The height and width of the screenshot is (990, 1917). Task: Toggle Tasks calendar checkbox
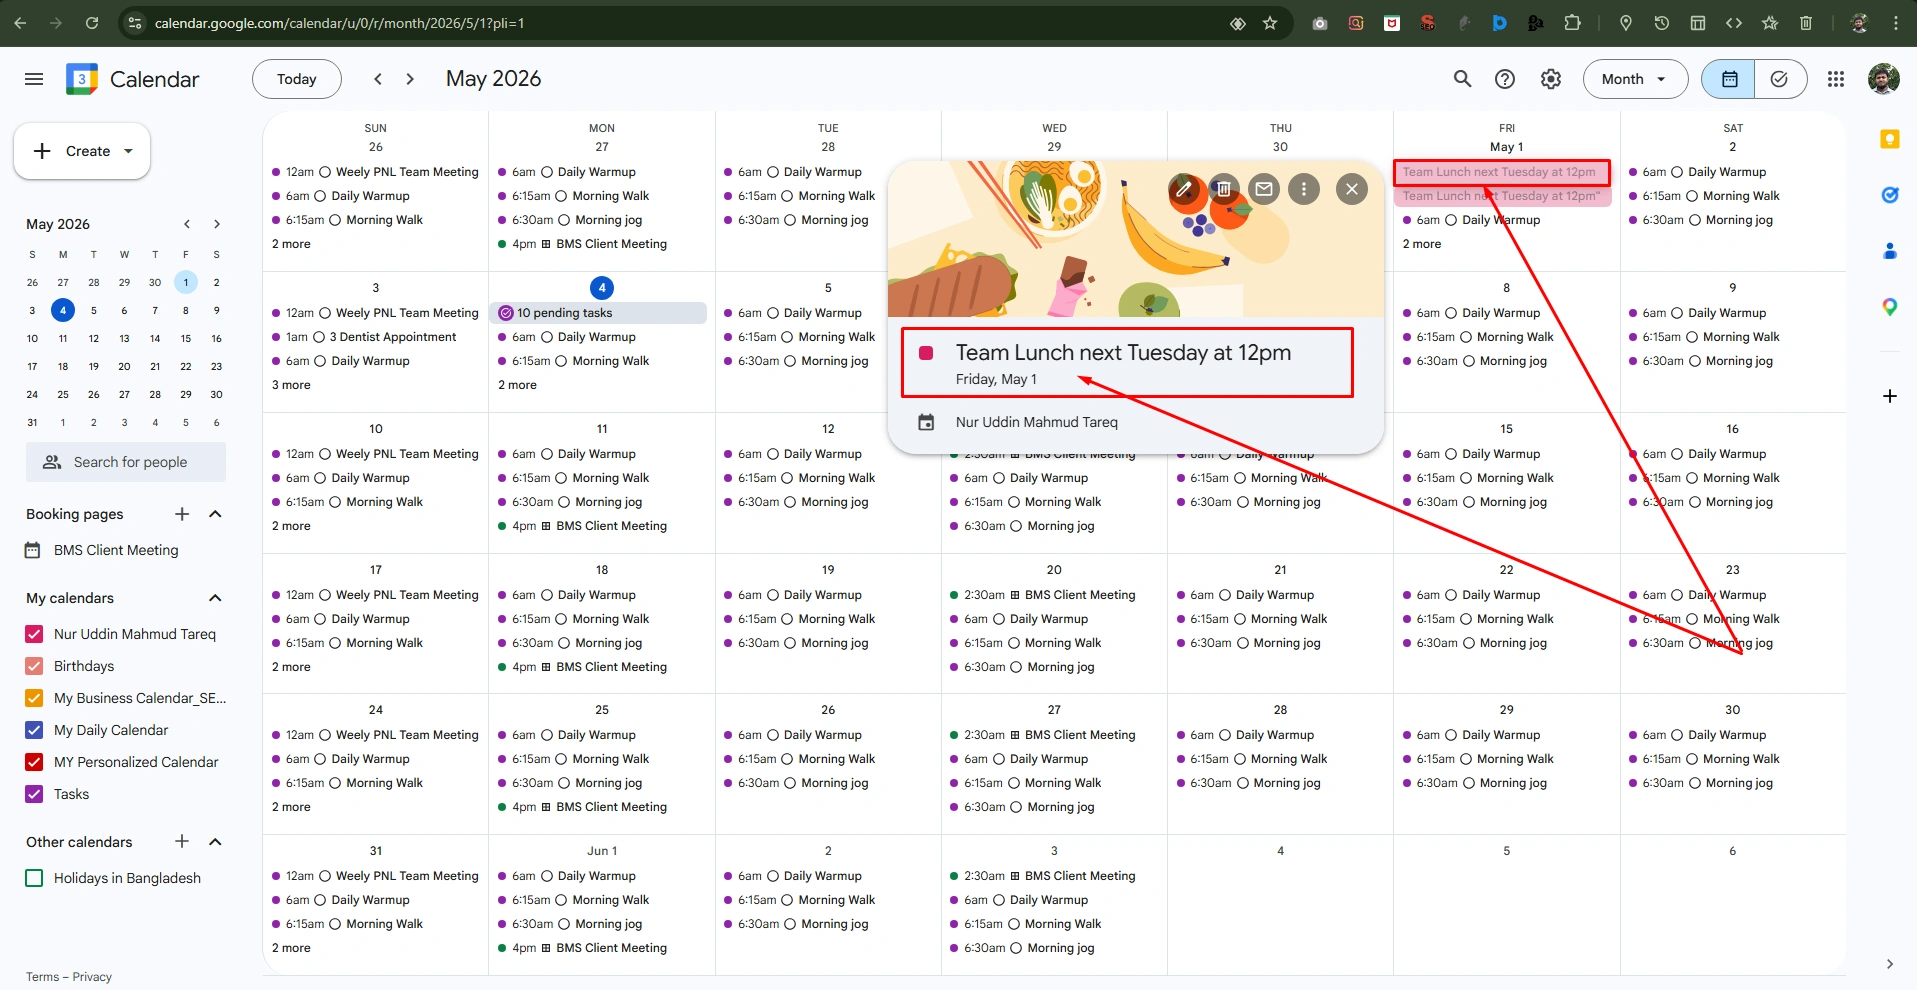click(34, 794)
